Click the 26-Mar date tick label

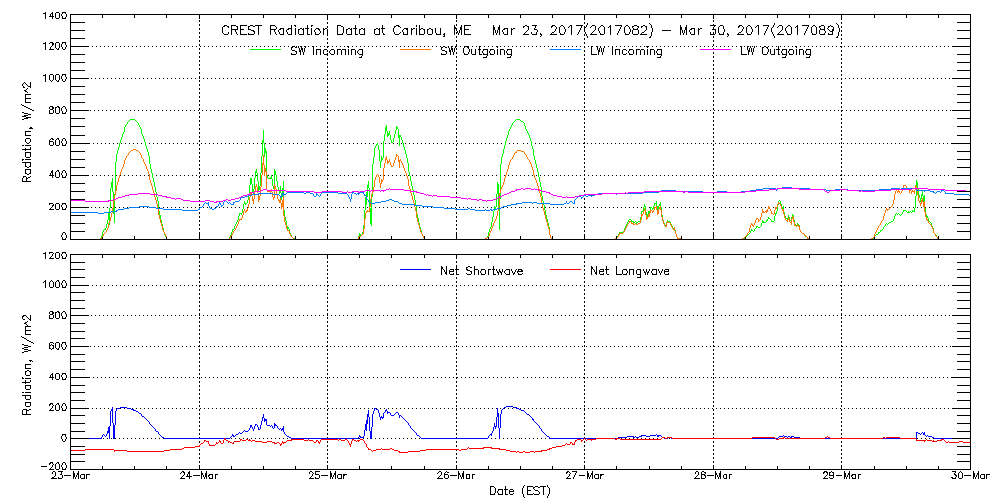click(457, 477)
